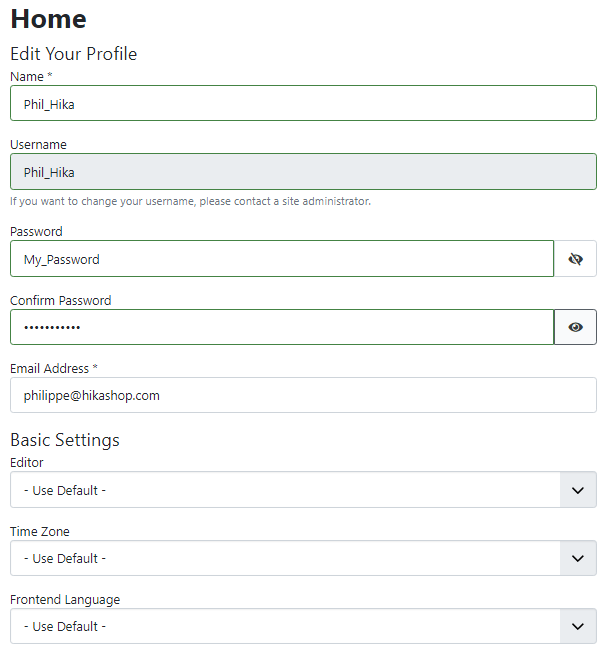Click the Editor label text
The height and width of the screenshot is (652, 607).
pyautogui.click(x=27, y=463)
